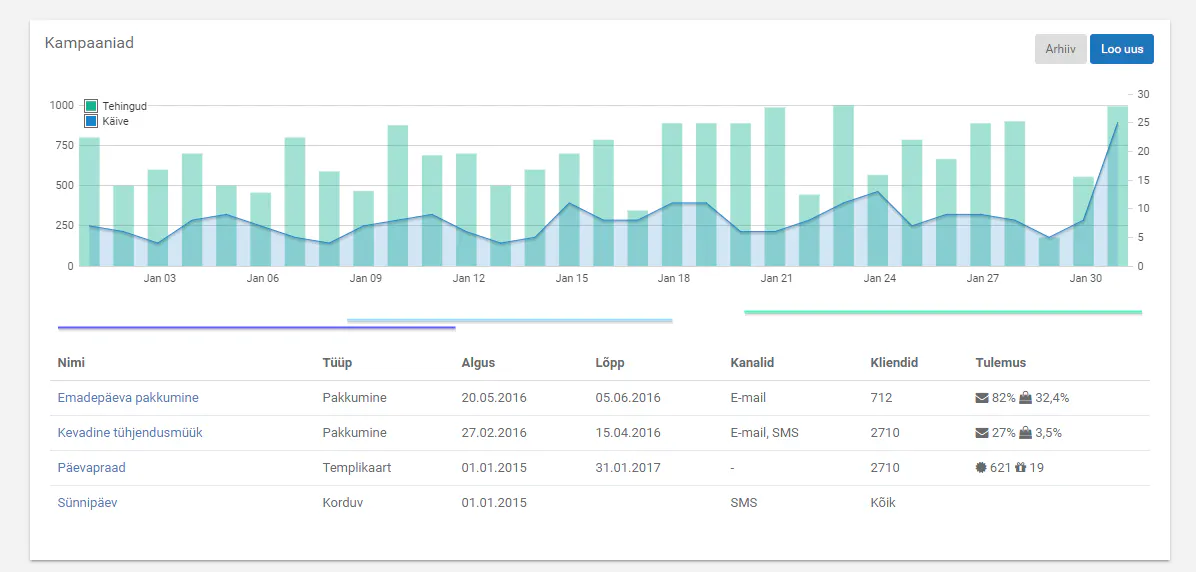Open the Päevapraad campaign link
The width and height of the screenshot is (1196, 572).
pos(92,468)
